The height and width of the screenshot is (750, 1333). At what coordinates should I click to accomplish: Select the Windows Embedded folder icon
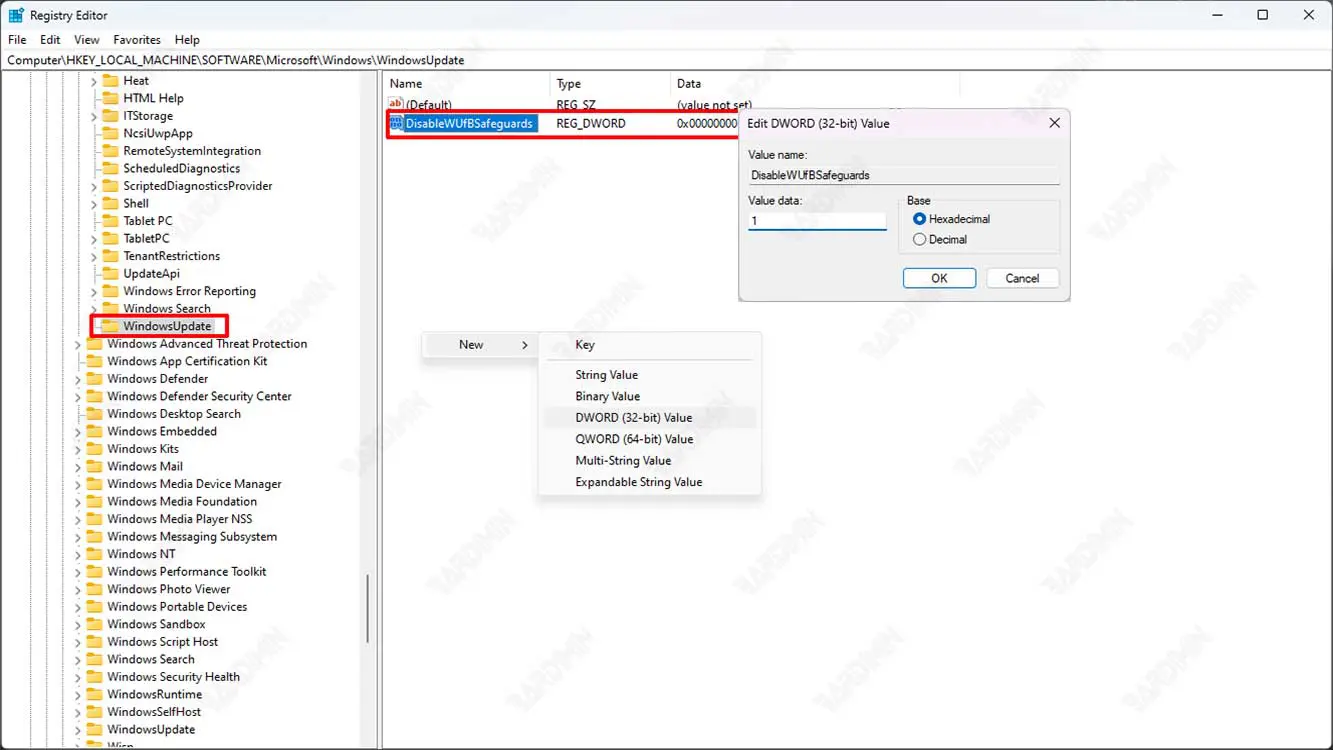coord(94,431)
